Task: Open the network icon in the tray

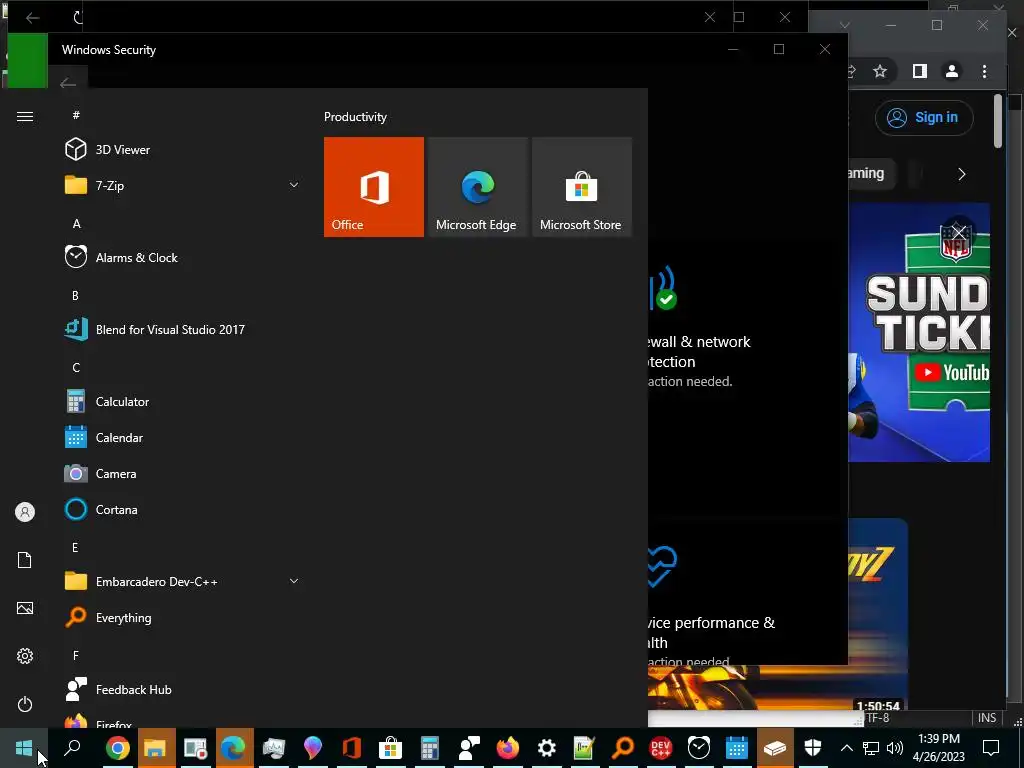Action: [x=871, y=748]
